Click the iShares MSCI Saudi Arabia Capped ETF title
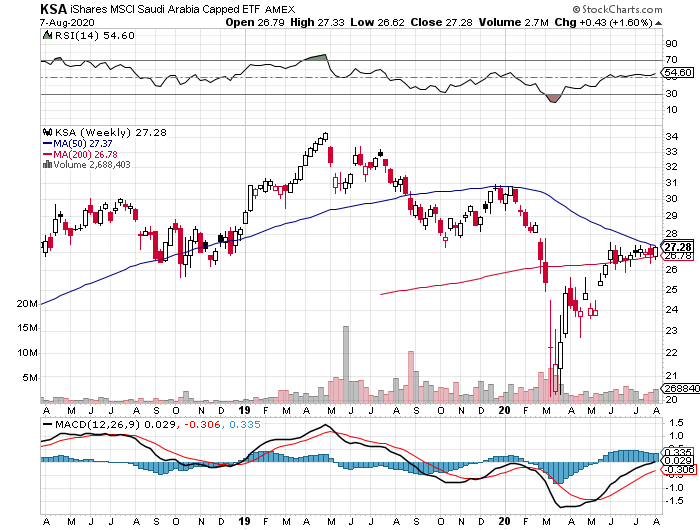This screenshot has height=530, width=700. click(165, 9)
